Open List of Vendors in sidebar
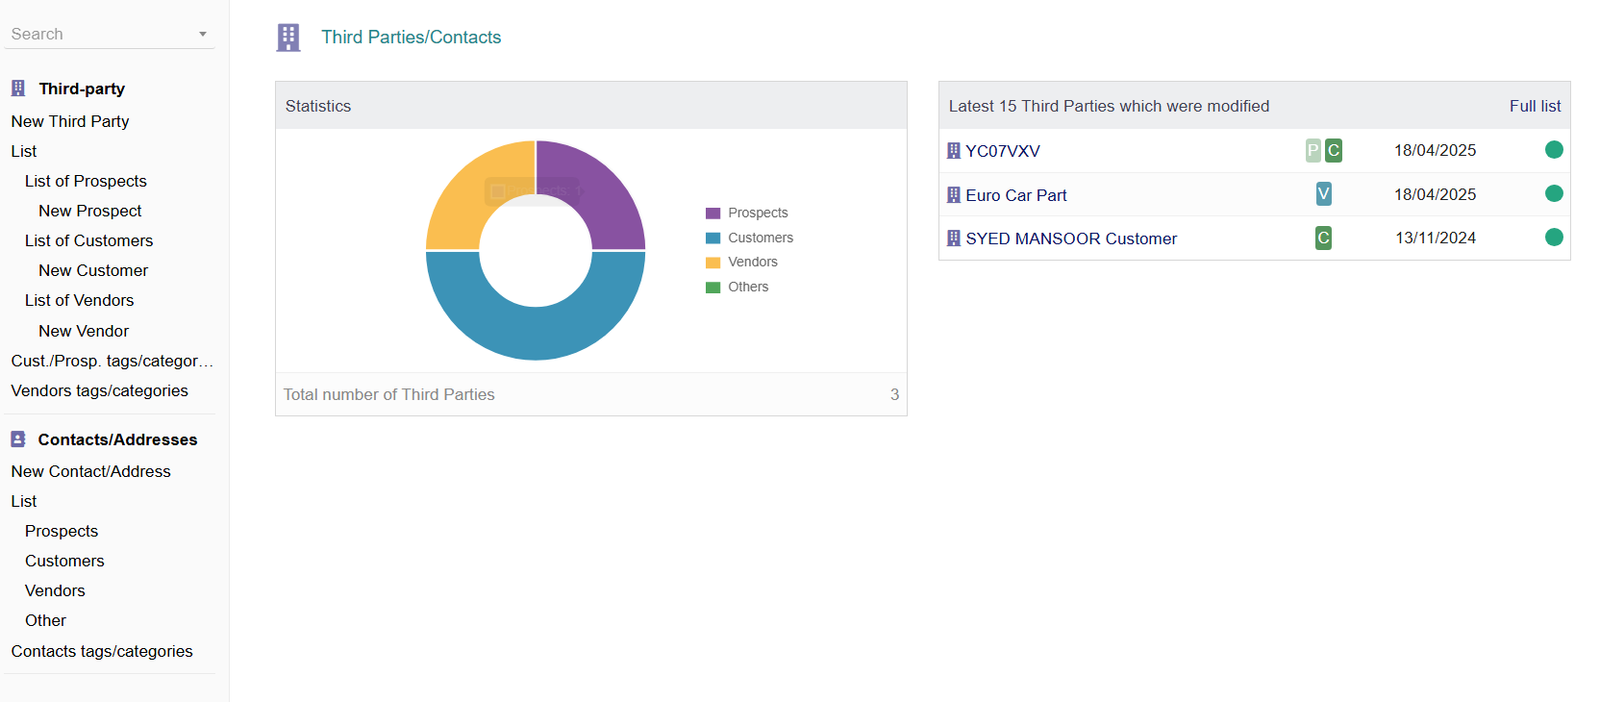This screenshot has height=702, width=1600. click(x=79, y=300)
